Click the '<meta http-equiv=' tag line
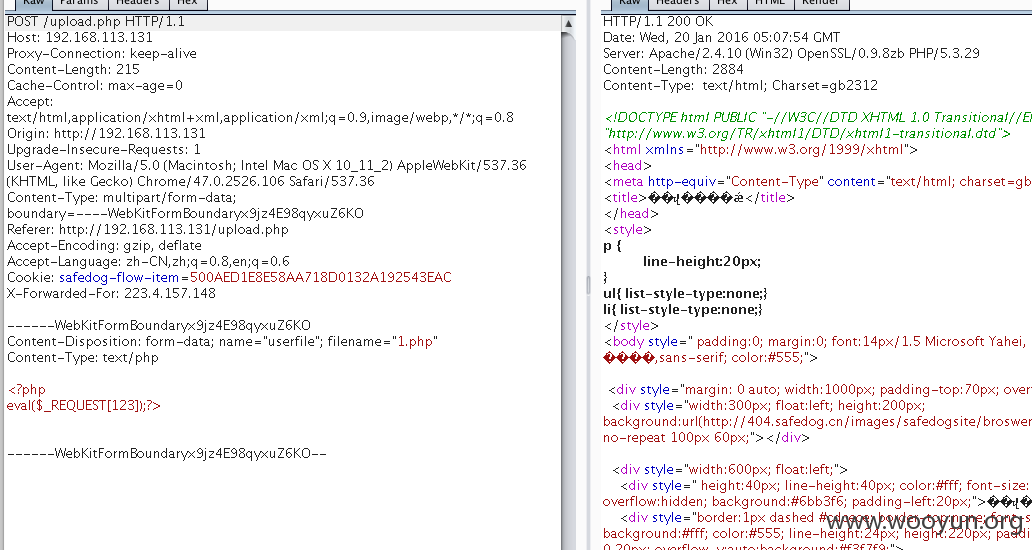Viewport: 1032px width, 550px height. [817, 182]
